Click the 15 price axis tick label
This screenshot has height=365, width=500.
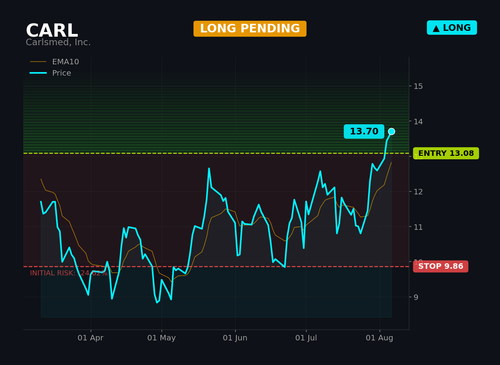[x=418, y=86]
